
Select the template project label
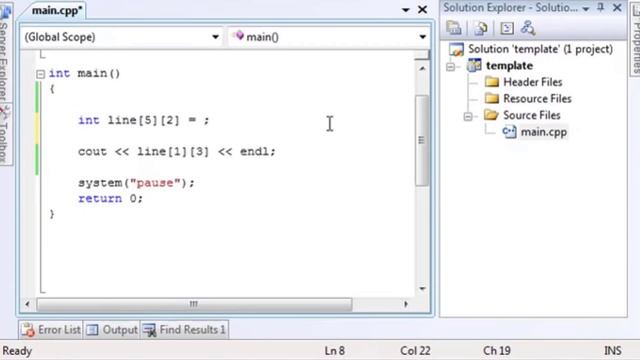(509, 65)
